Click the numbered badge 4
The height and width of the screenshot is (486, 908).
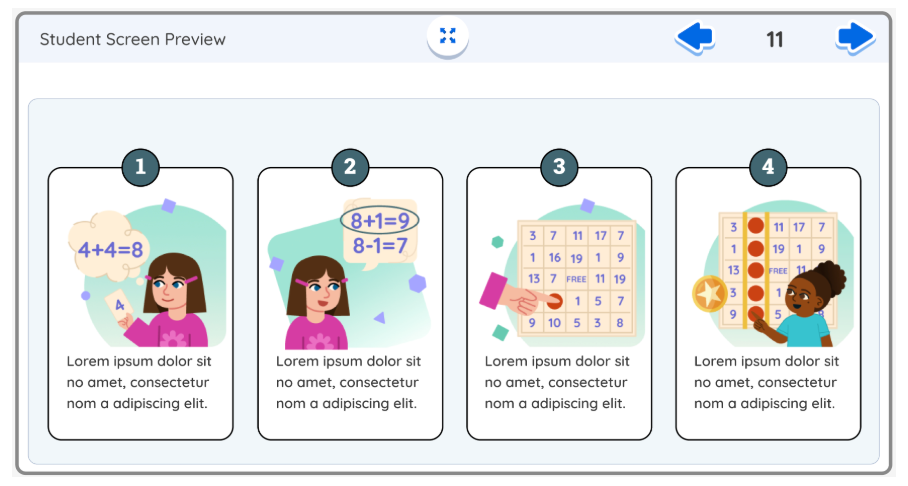pos(768,167)
